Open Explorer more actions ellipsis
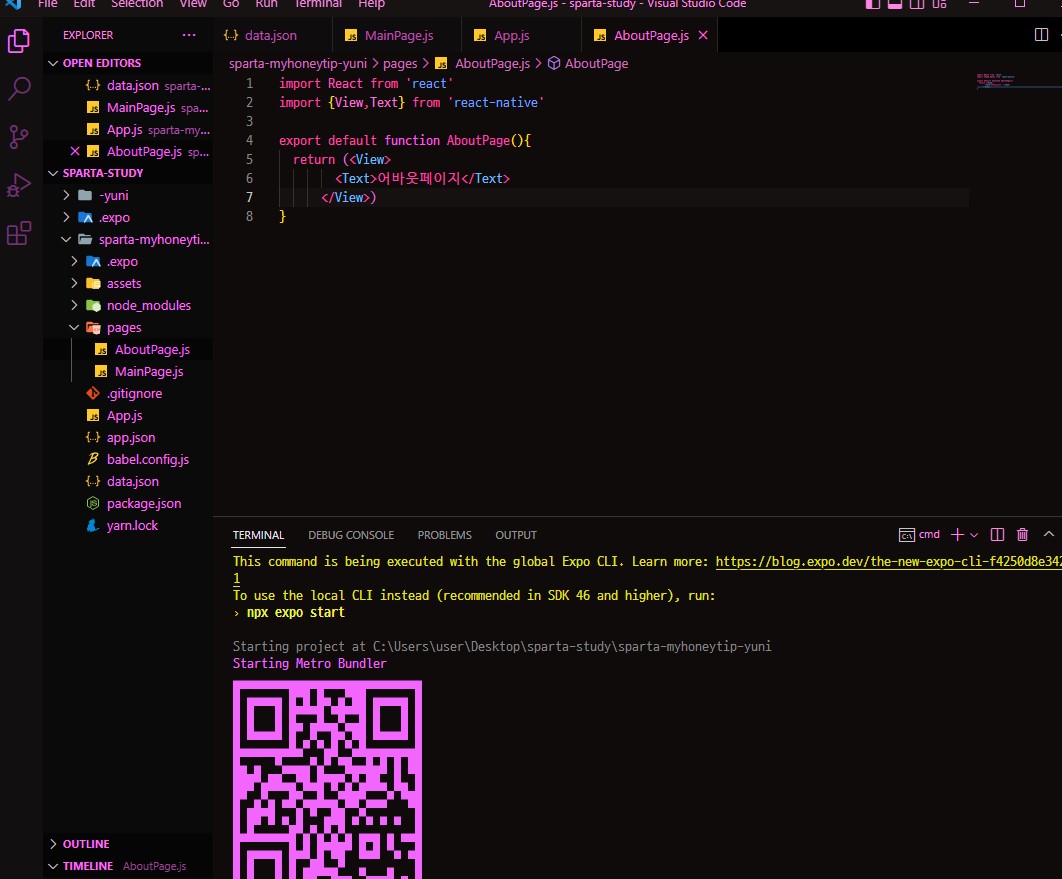 pyautogui.click(x=189, y=35)
